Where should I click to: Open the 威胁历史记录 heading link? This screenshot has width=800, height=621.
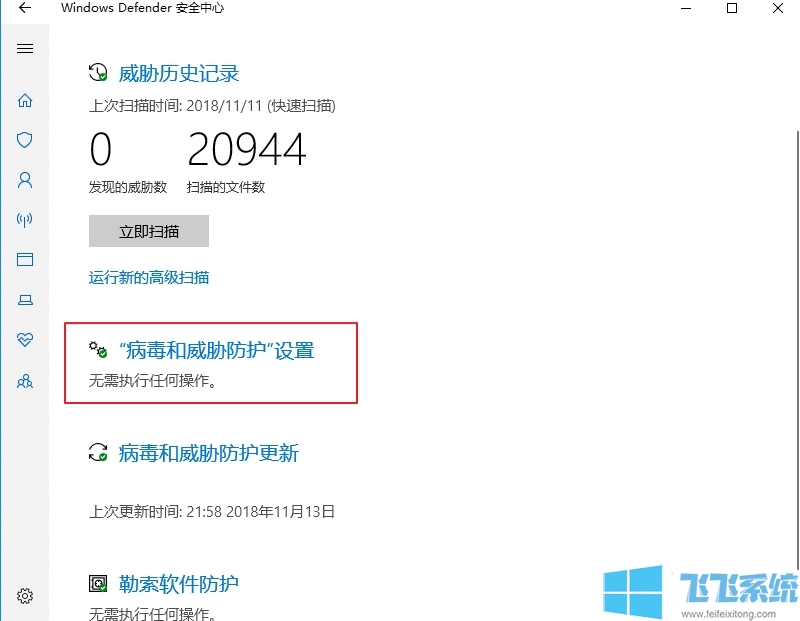(179, 73)
